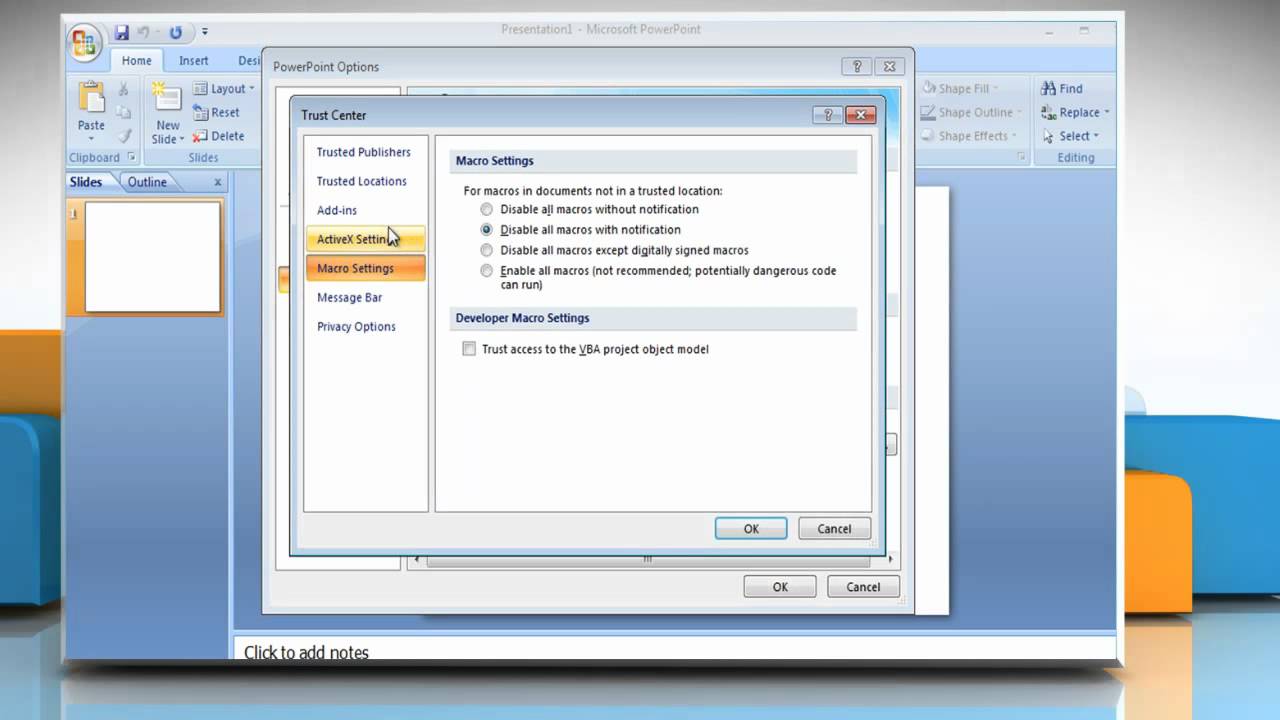
Task: Click the Trust Center help question mark
Action: tap(827, 115)
